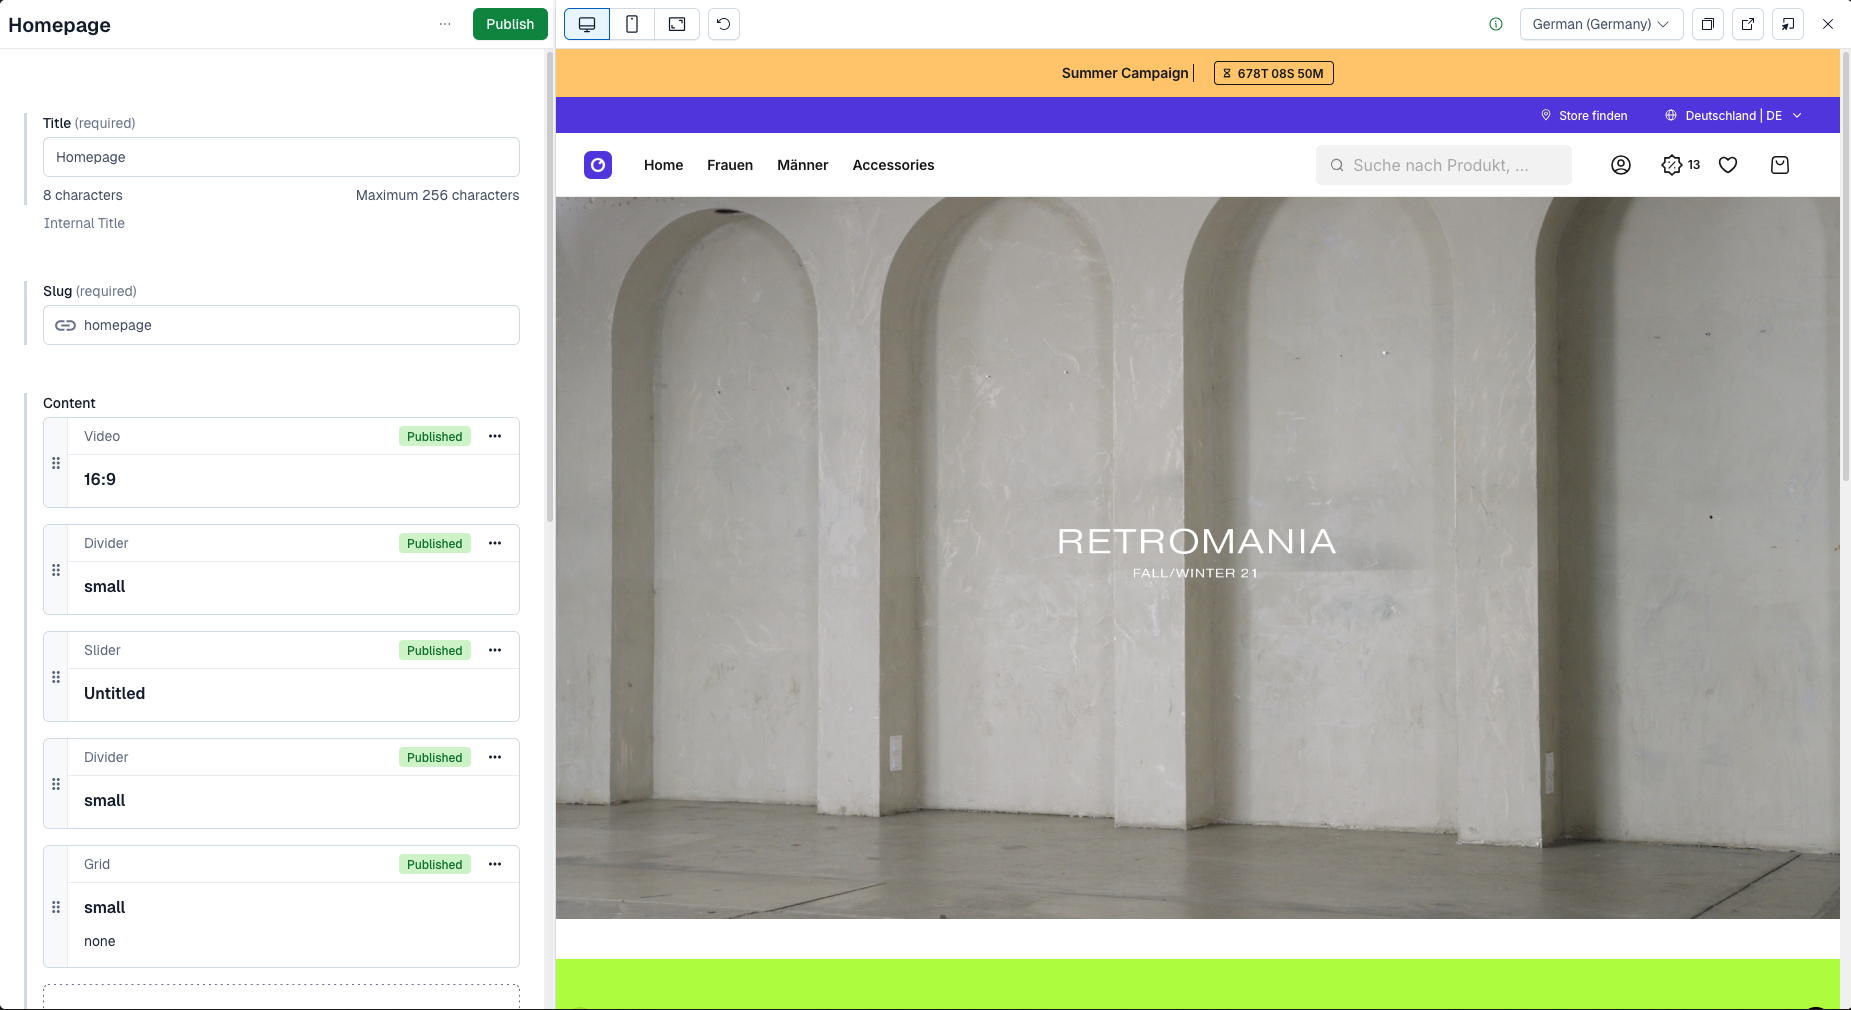Grab the Slider block drag handle
Screen dimensions: 1851x1010
coord(56,677)
